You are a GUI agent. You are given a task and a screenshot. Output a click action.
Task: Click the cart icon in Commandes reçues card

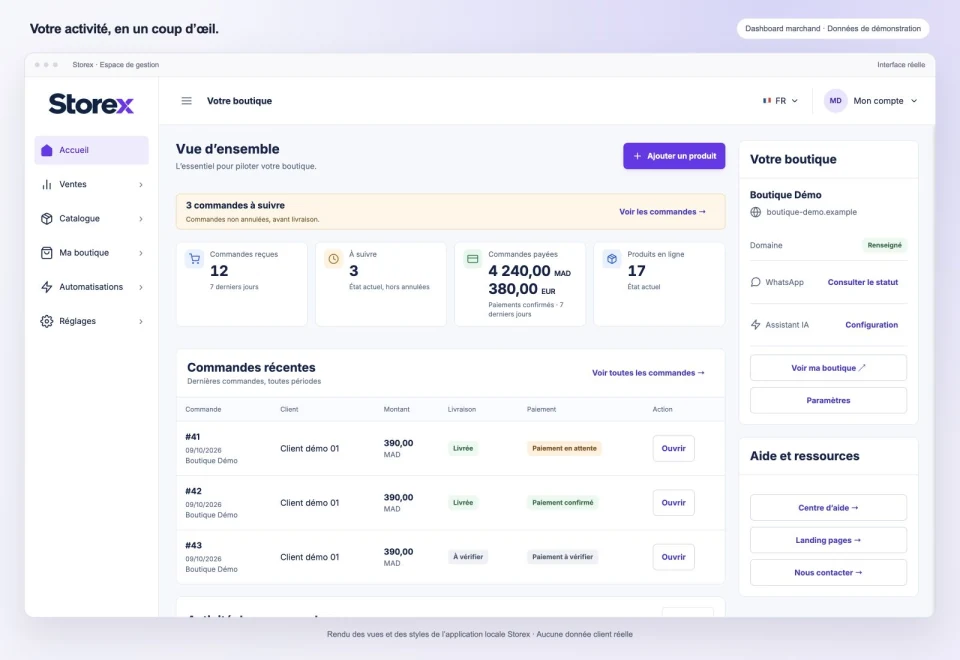tap(194, 259)
